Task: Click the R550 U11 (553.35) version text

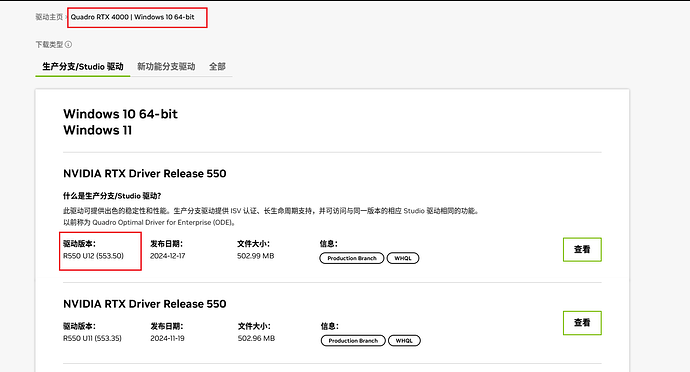Action: tap(92, 338)
